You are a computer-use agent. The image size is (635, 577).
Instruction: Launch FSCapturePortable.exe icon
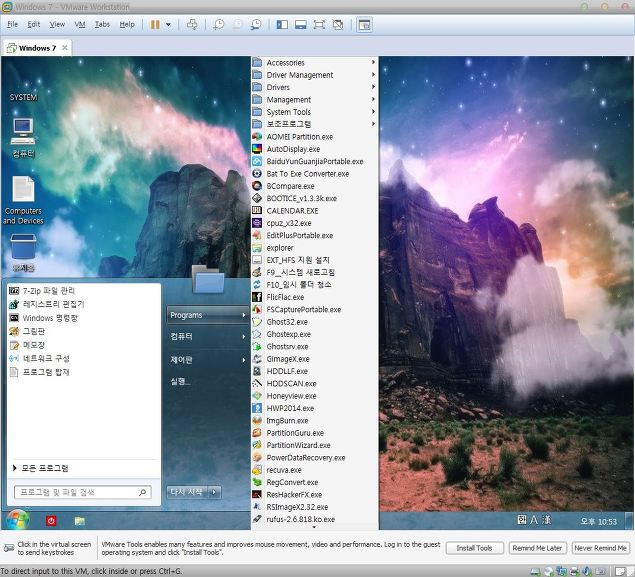(257, 309)
